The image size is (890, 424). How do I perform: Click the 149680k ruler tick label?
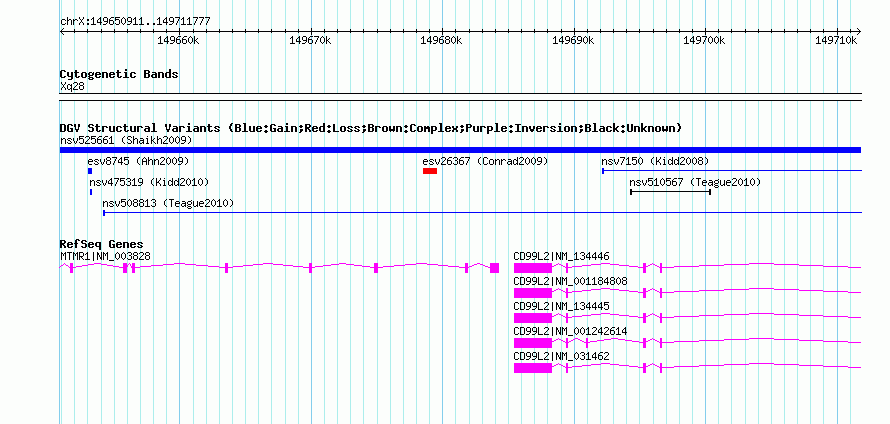[x=441, y=40]
